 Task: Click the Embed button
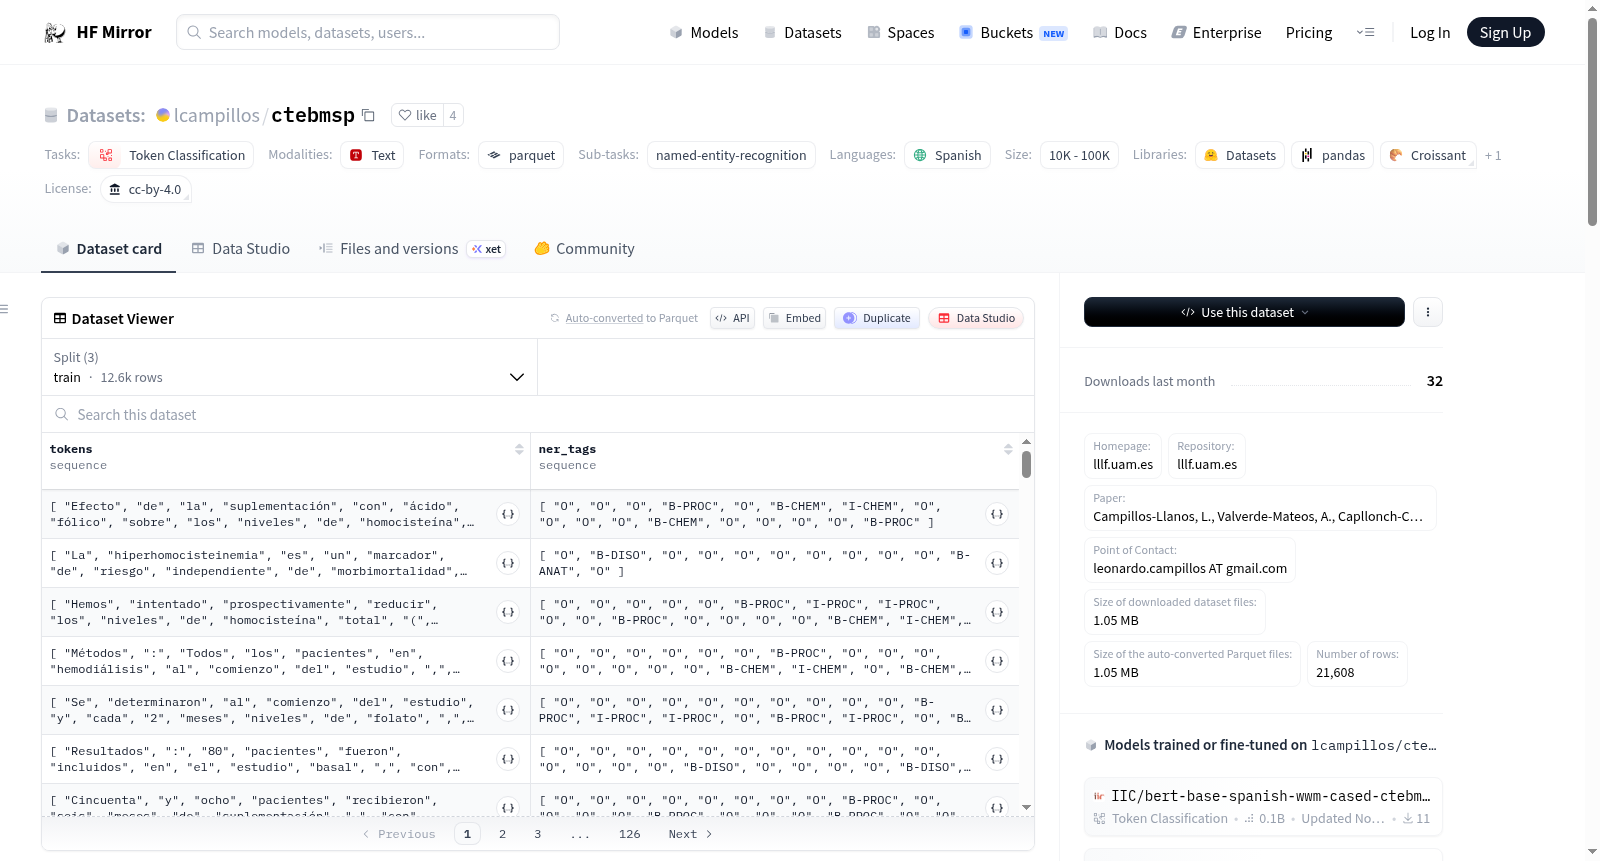coord(794,318)
